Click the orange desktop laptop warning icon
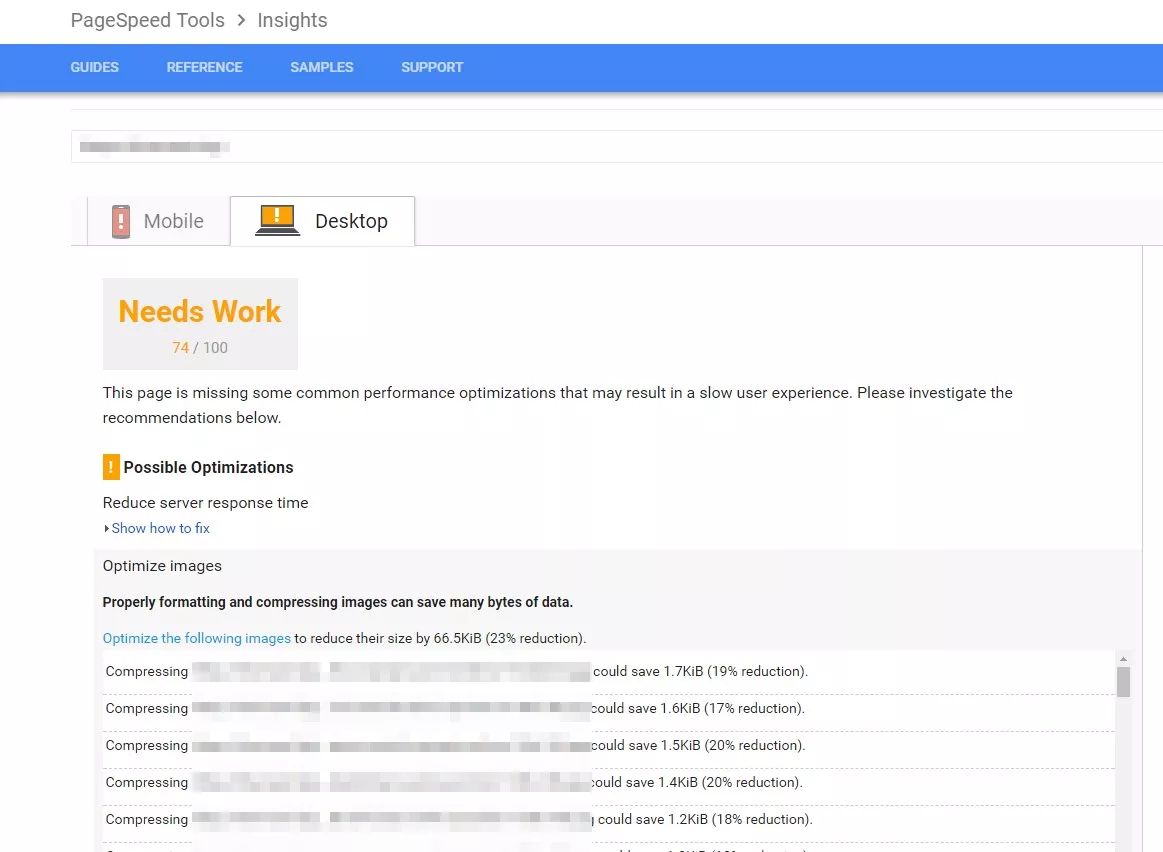This screenshot has height=852, width=1163. point(277,220)
